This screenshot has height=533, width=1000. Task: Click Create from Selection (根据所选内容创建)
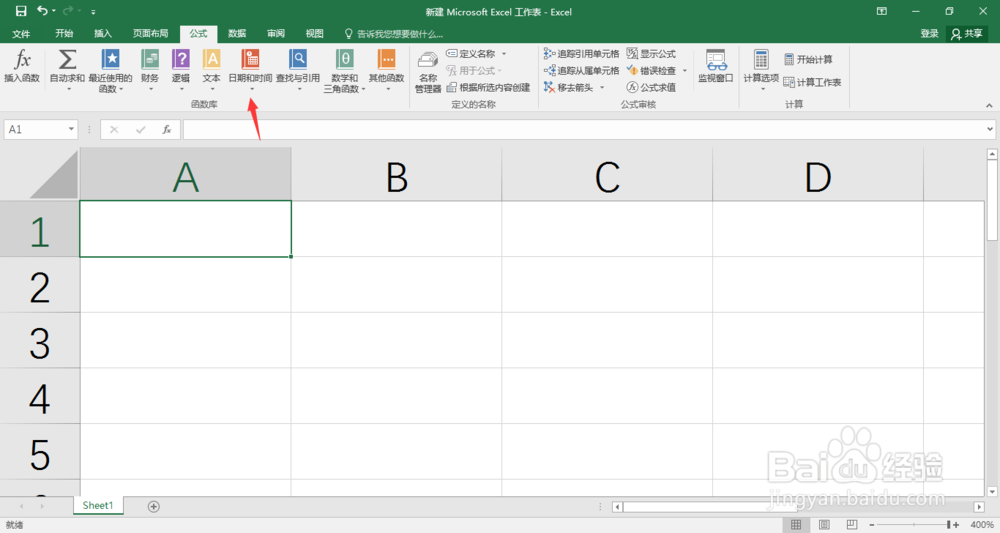488,87
